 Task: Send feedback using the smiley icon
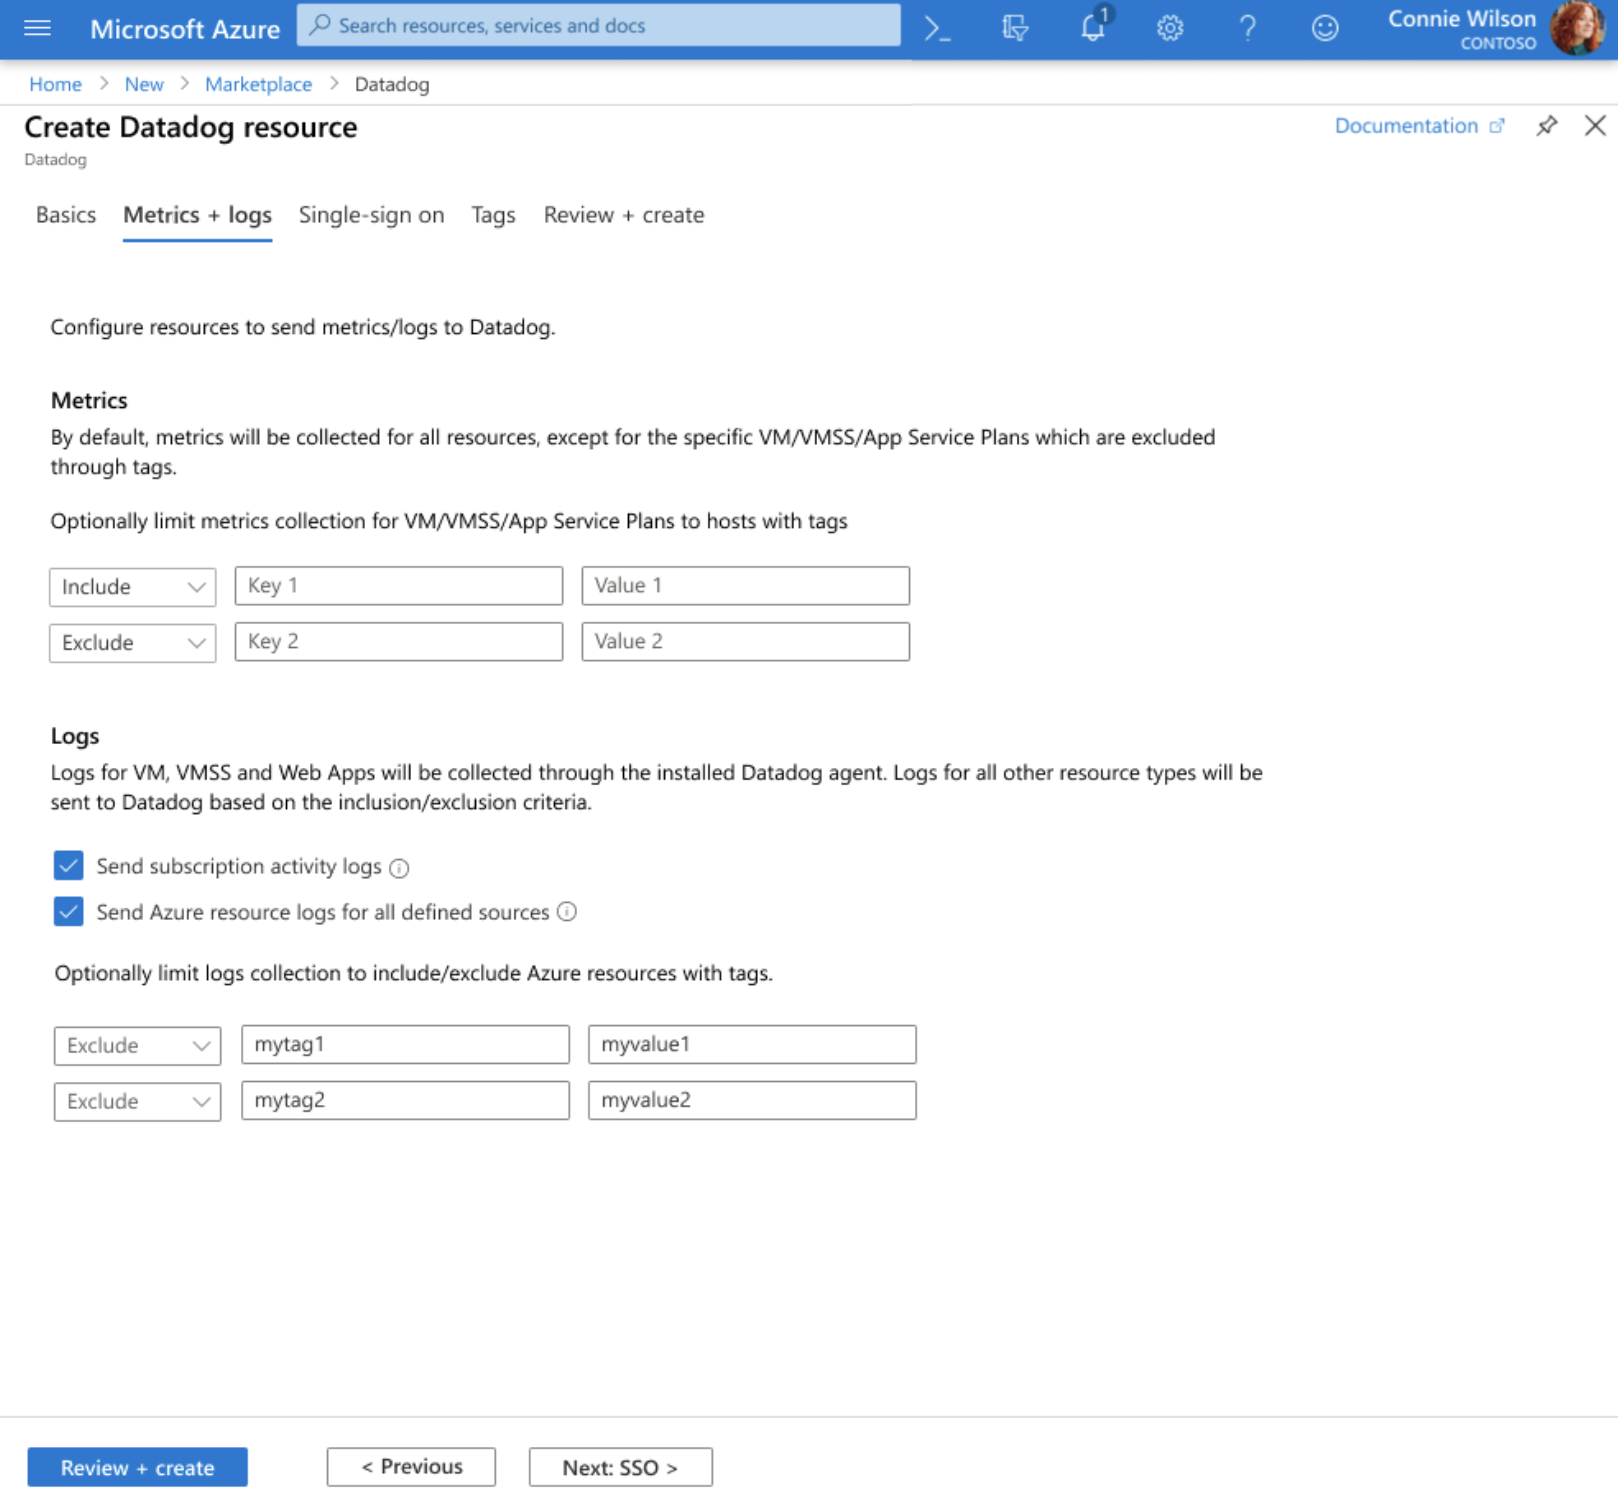(x=1324, y=28)
